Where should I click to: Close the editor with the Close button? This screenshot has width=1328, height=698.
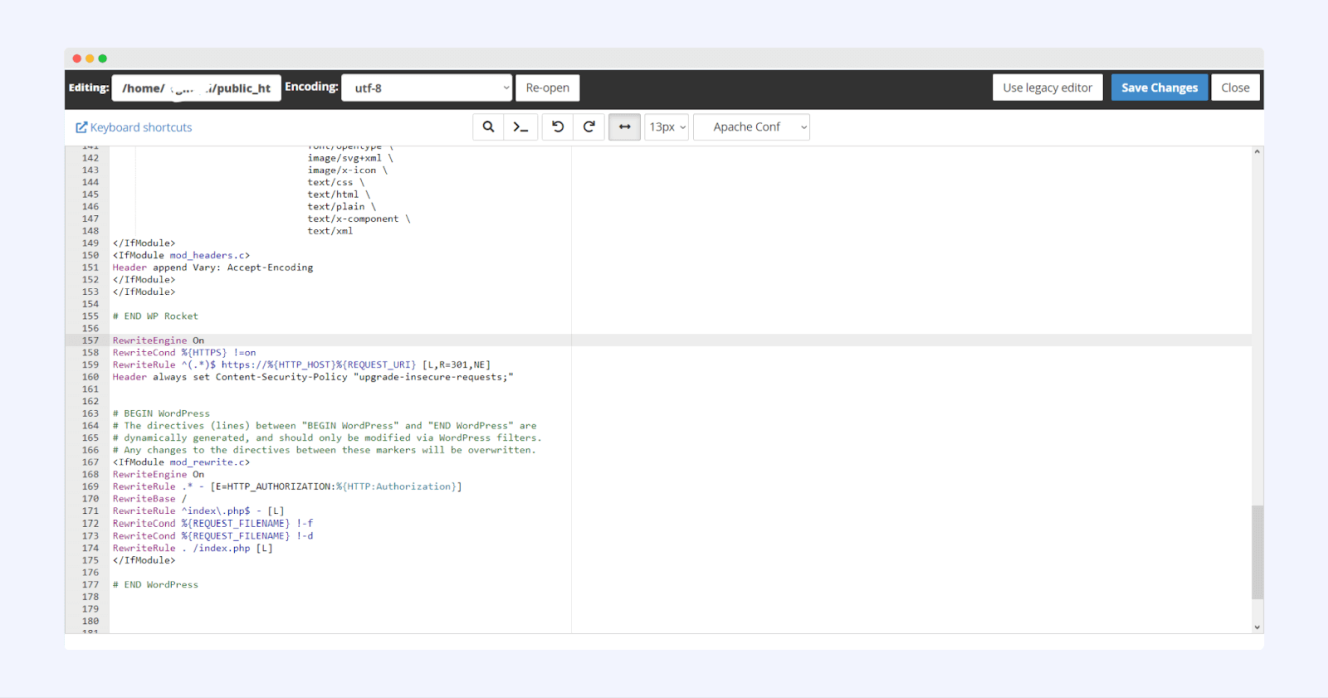tap(1235, 88)
